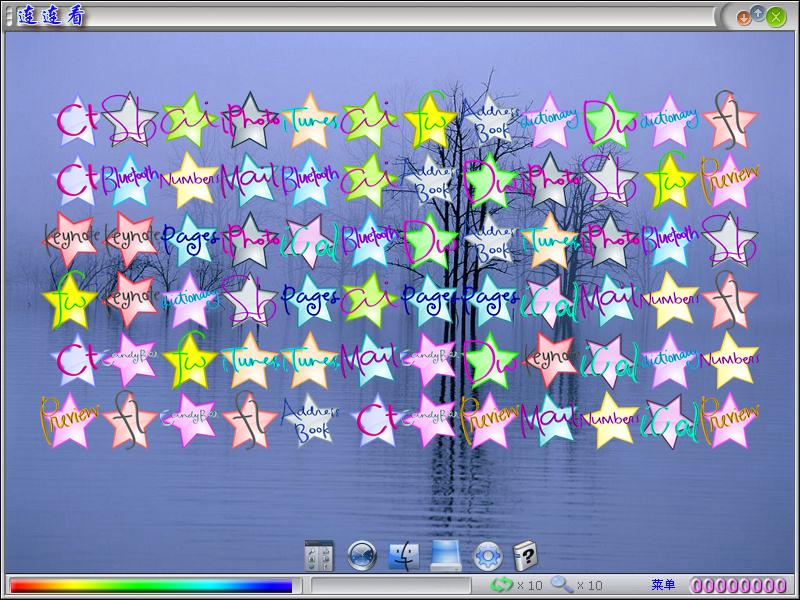Choose the Ai star tile in the fourth row
Image resolution: width=800 pixels, height=600 pixels.
370,301
